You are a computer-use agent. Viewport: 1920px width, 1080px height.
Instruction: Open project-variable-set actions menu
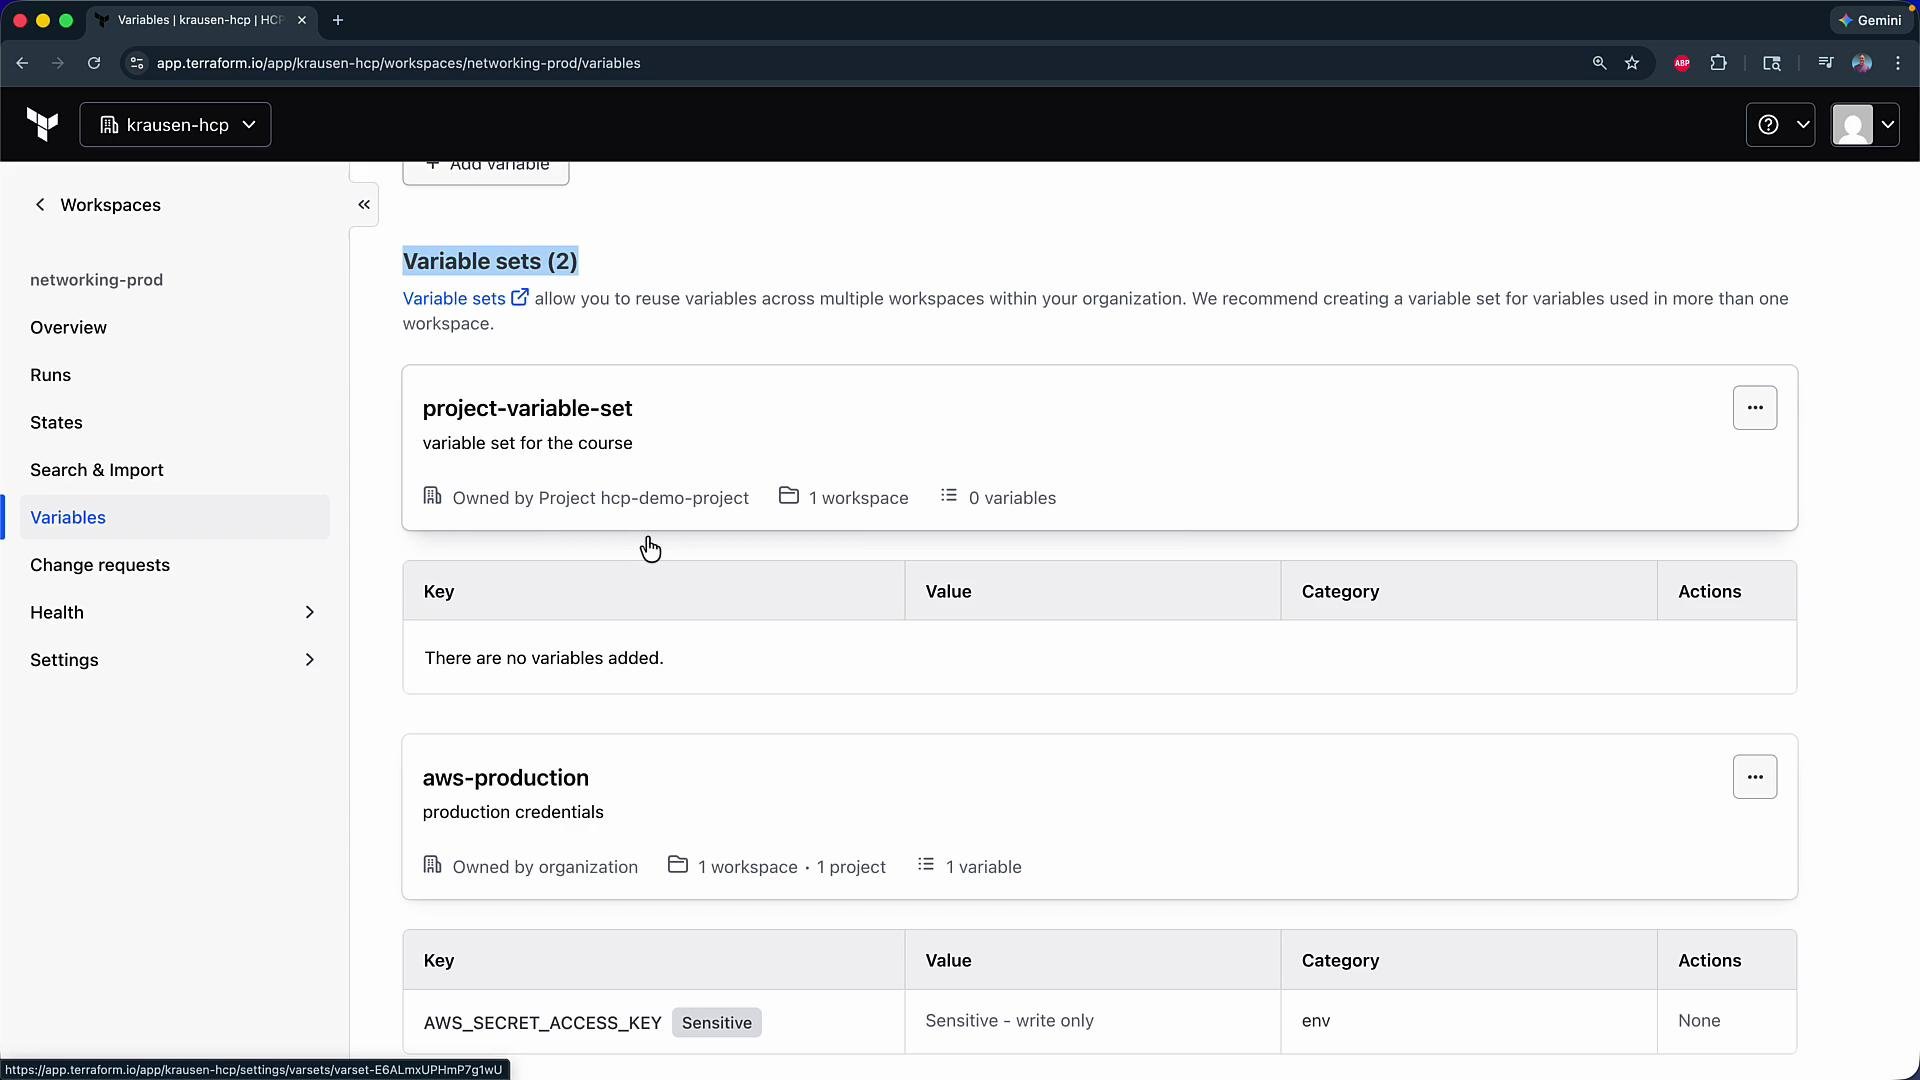tap(1755, 408)
